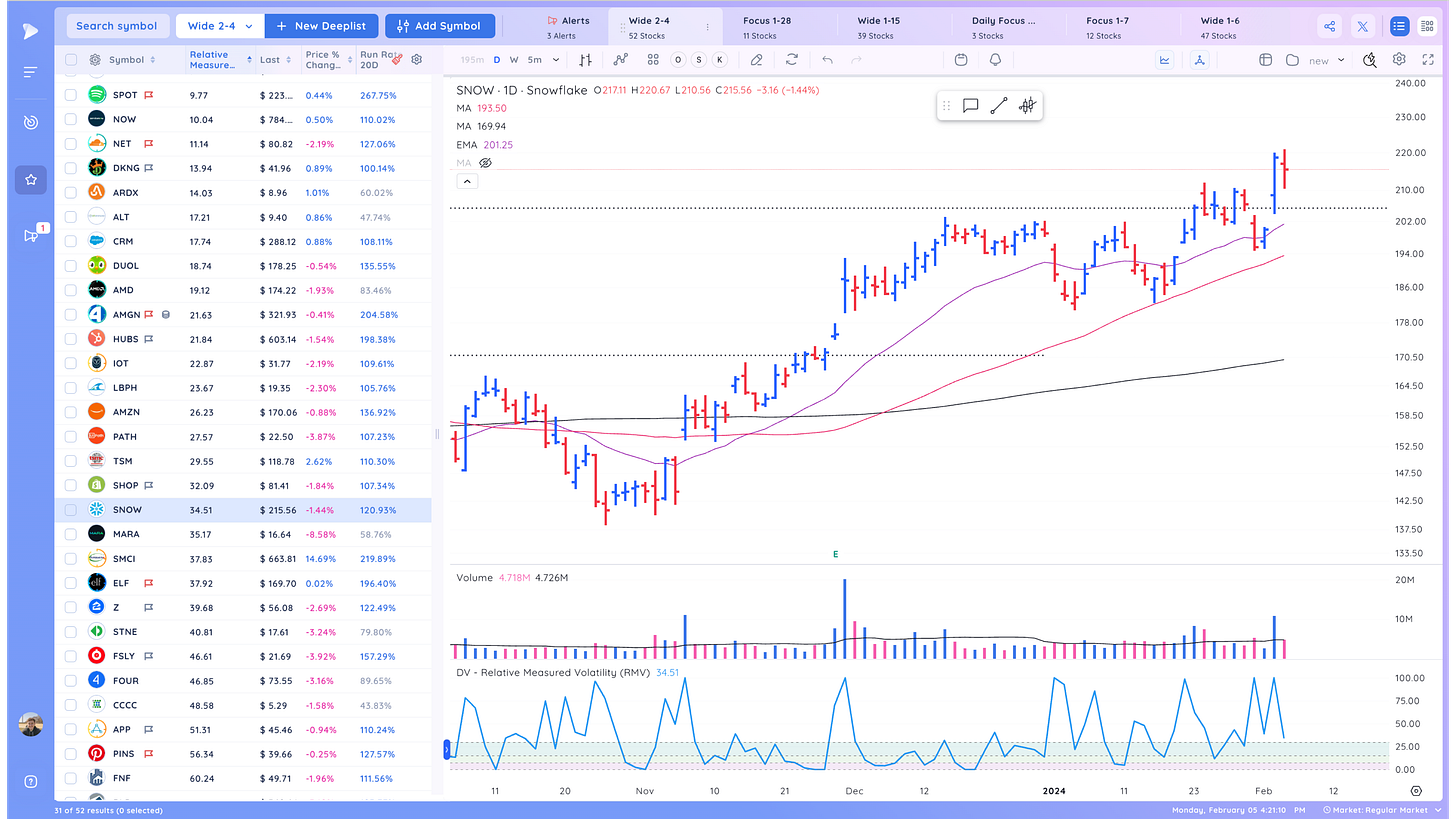Switch to the Daily Focus tab

pos(1004,27)
